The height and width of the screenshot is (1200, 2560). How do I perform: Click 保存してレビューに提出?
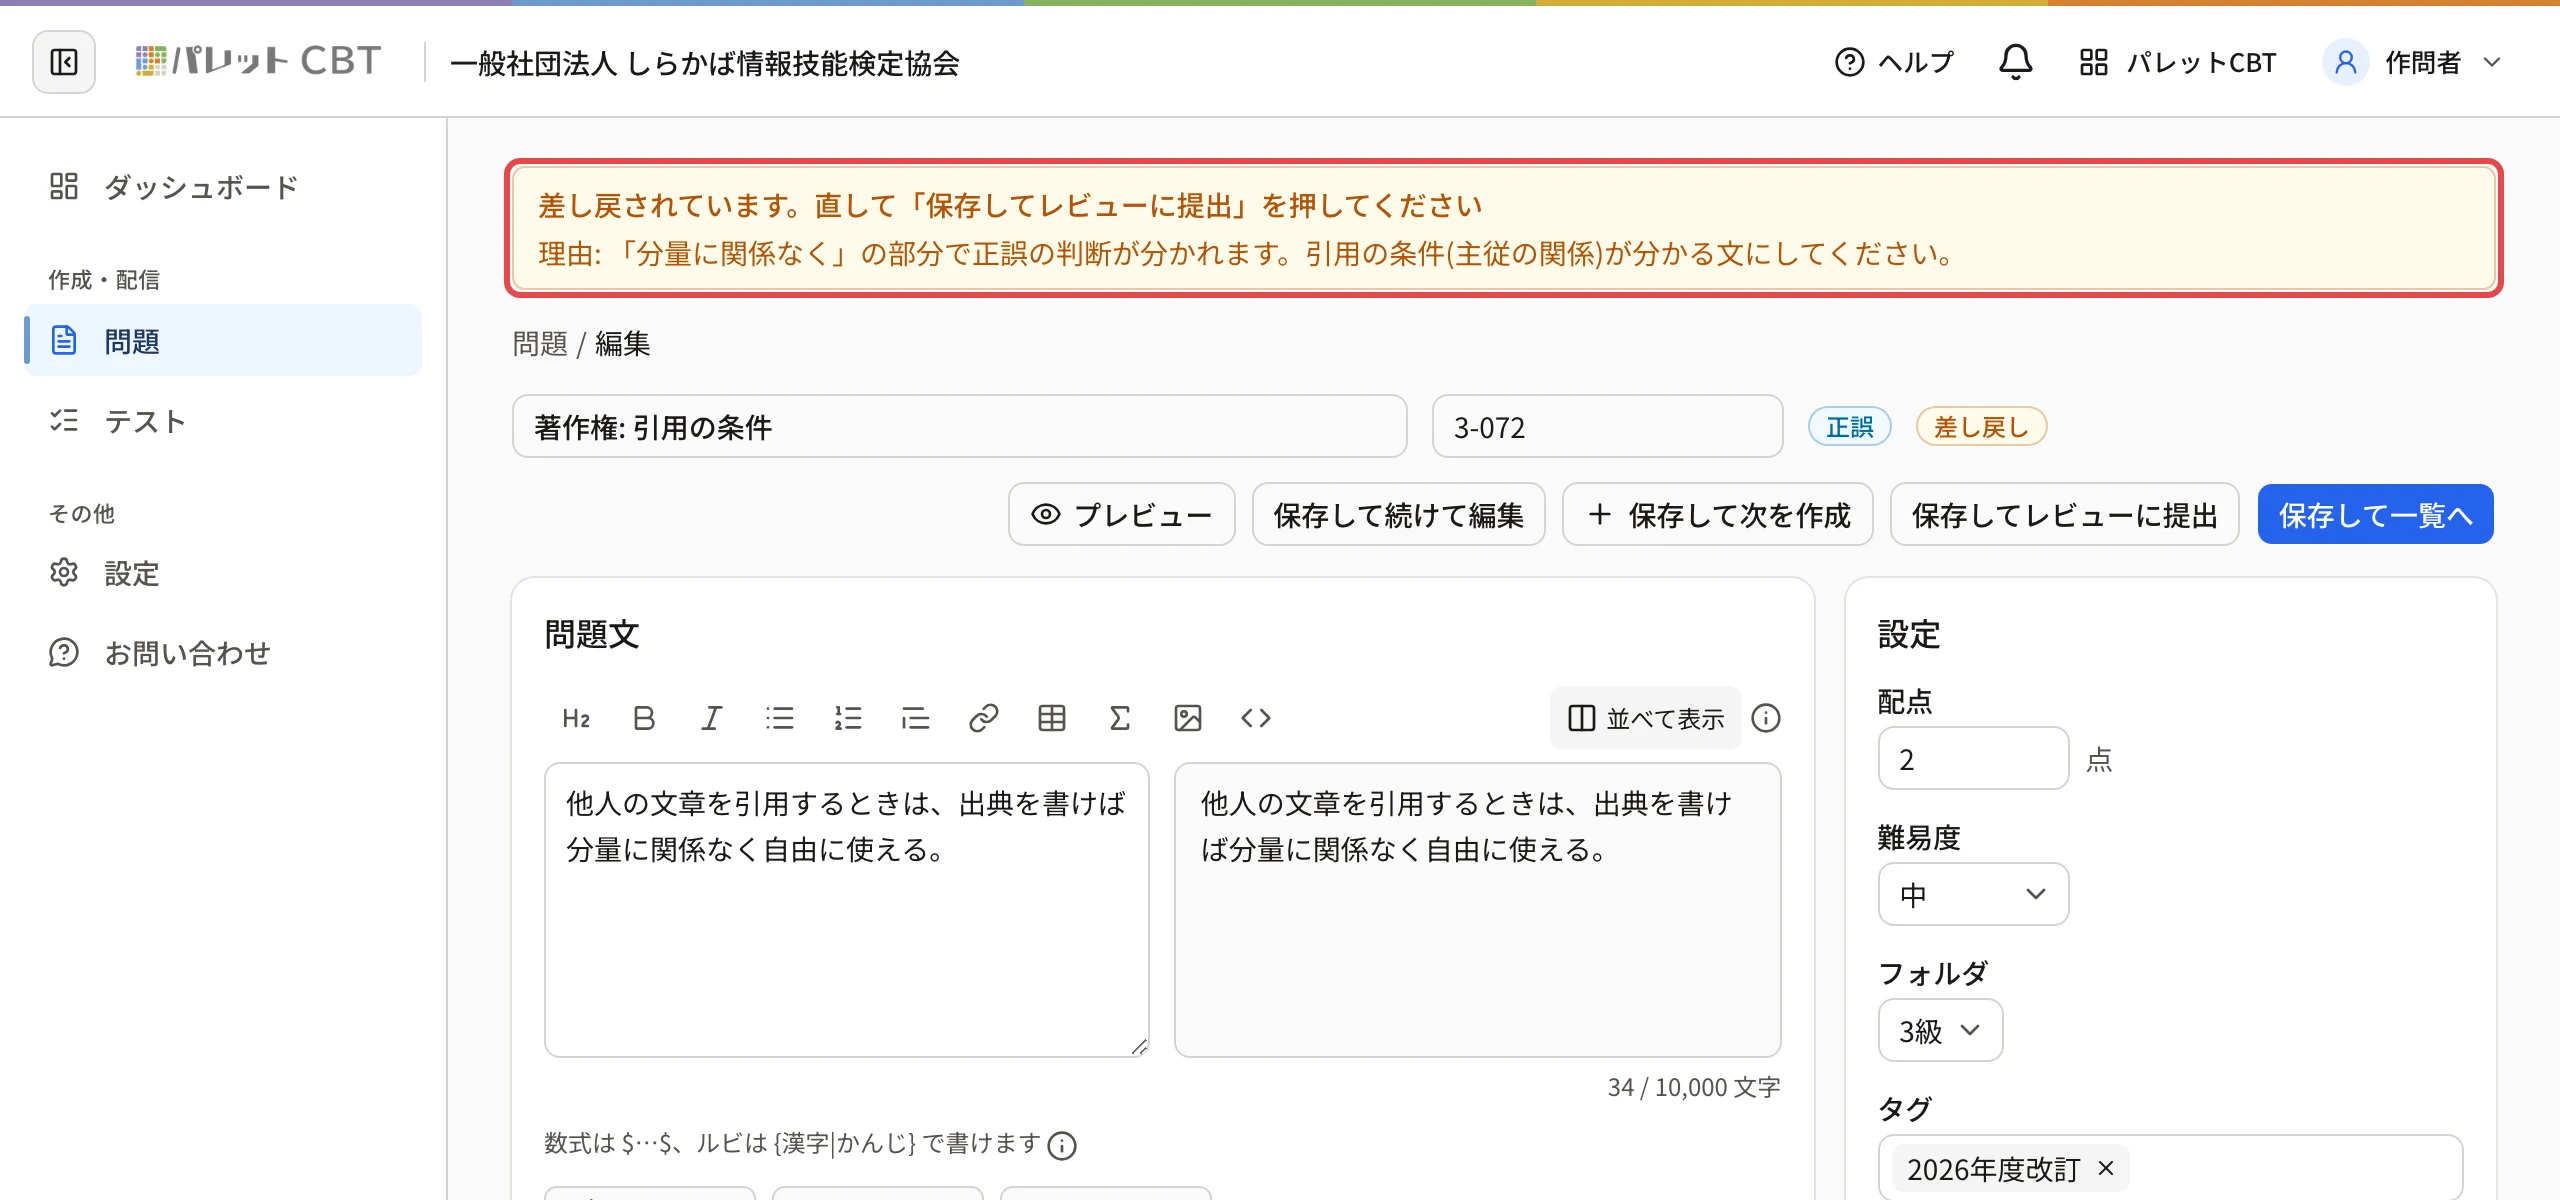click(2065, 515)
